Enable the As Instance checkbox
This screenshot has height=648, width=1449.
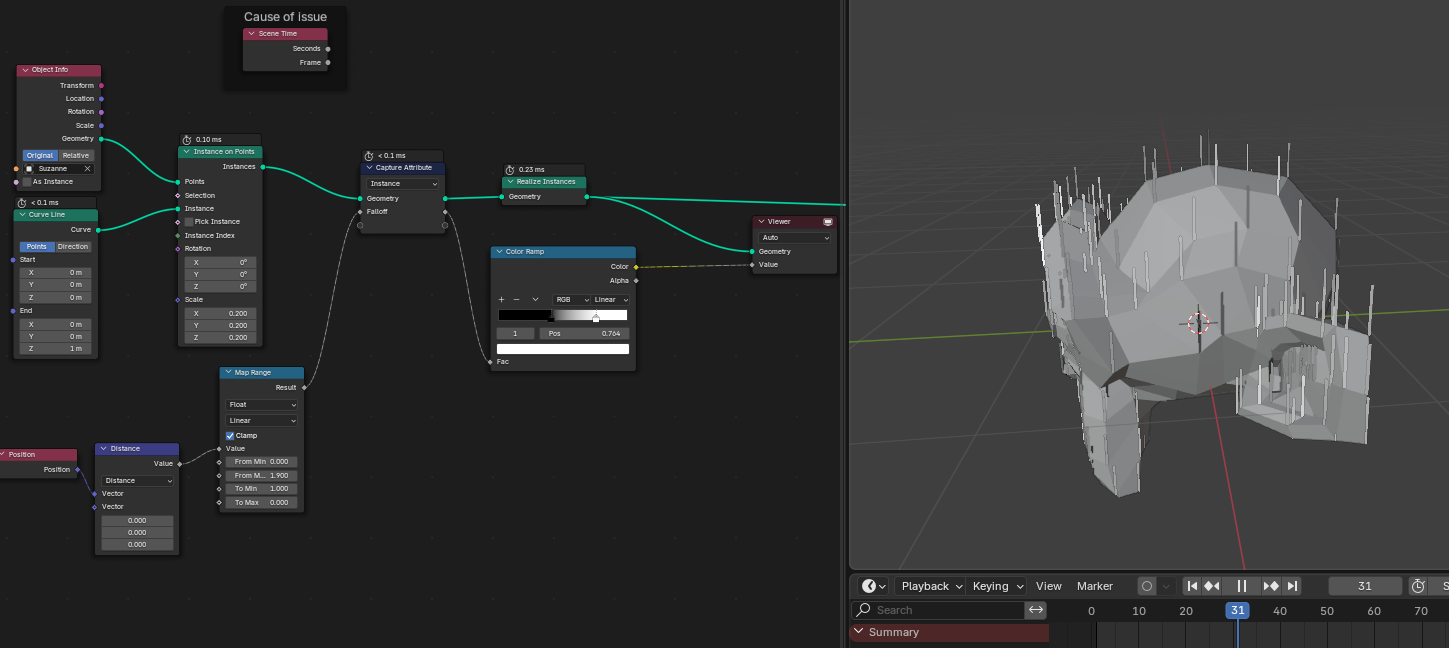tap(27, 182)
